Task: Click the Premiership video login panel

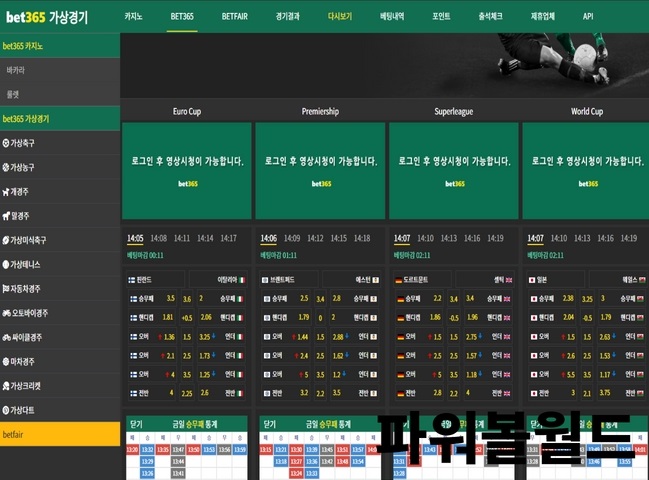Action: [320, 170]
